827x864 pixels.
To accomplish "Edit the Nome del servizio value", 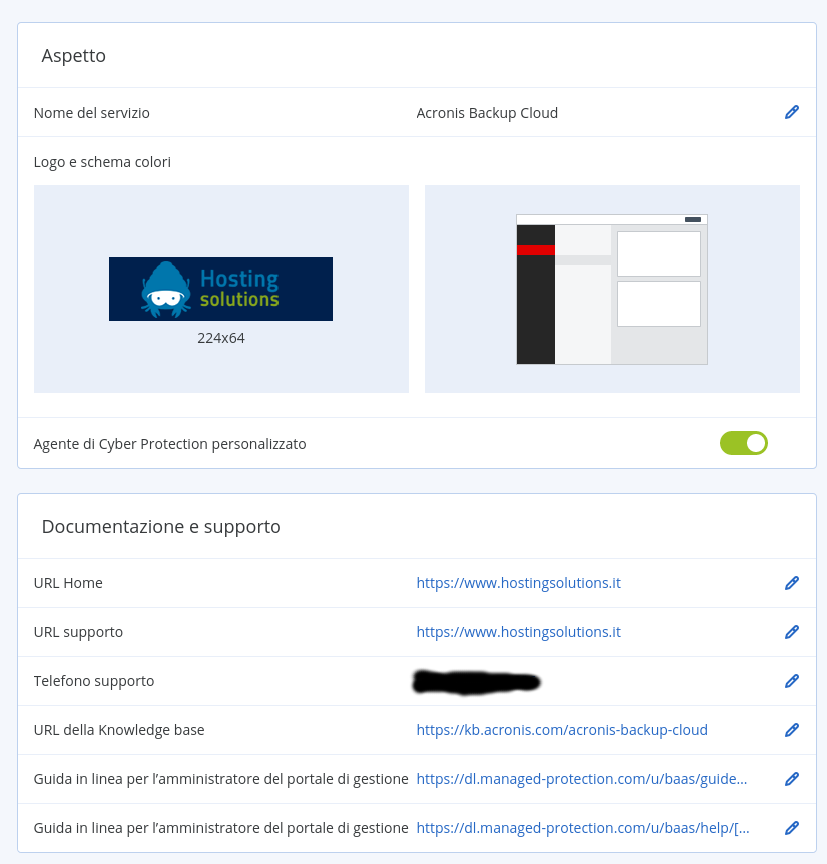I will [792, 112].
